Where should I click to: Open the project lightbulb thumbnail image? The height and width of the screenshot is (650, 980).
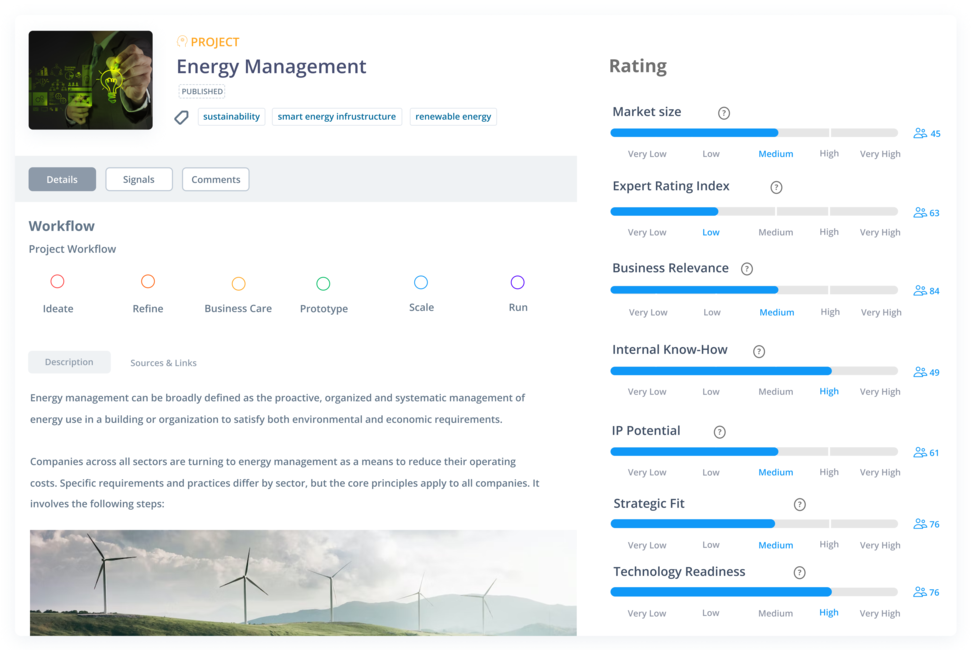click(91, 80)
